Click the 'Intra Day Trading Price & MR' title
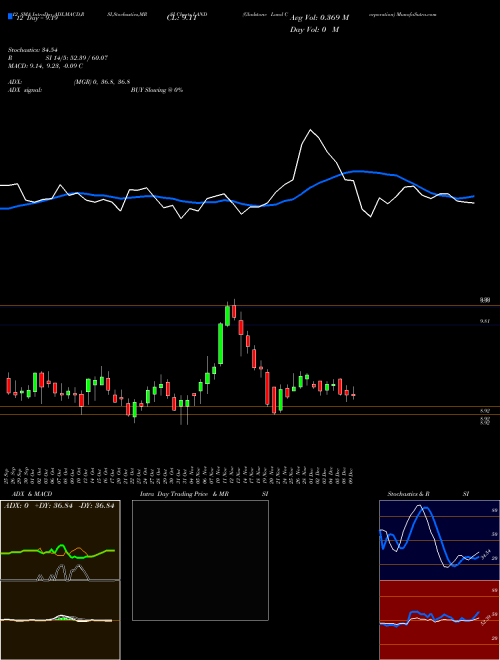This screenshot has width=500, height=660. click(185, 494)
